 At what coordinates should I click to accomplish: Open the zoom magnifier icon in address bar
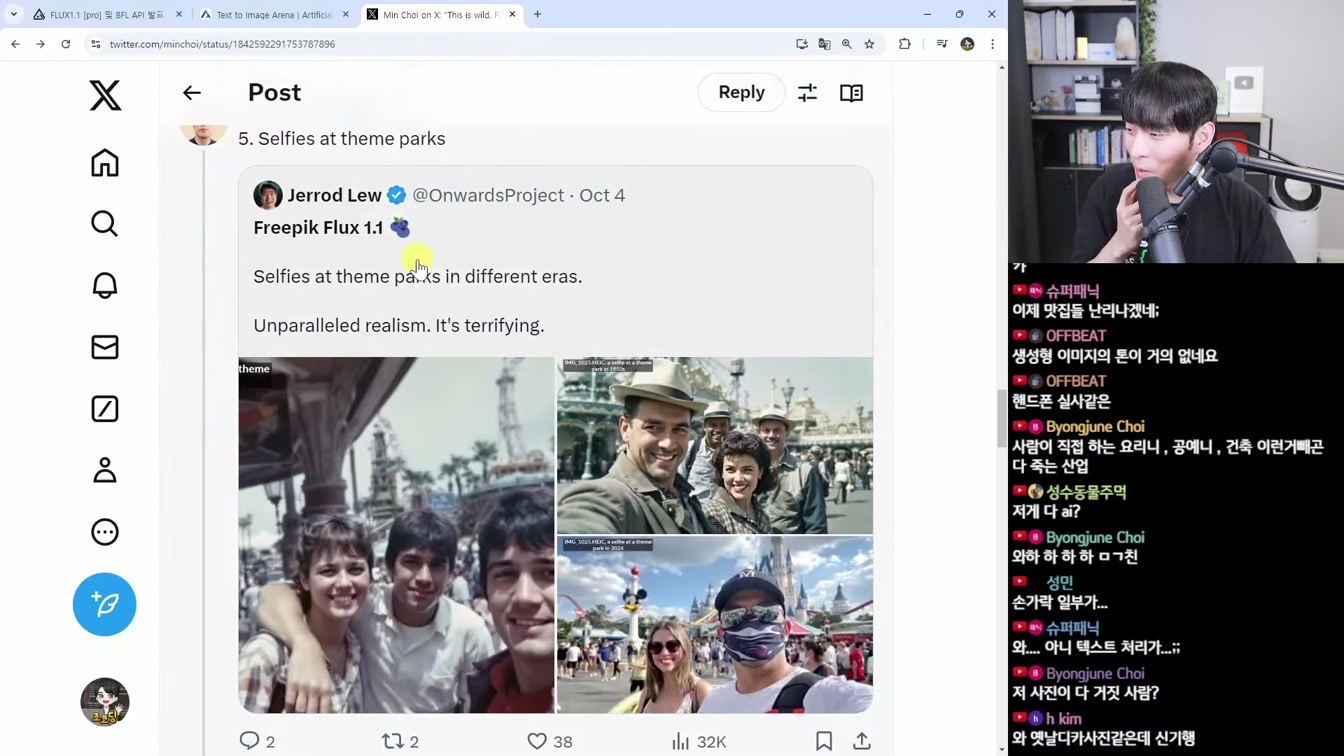(x=847, y=44)
